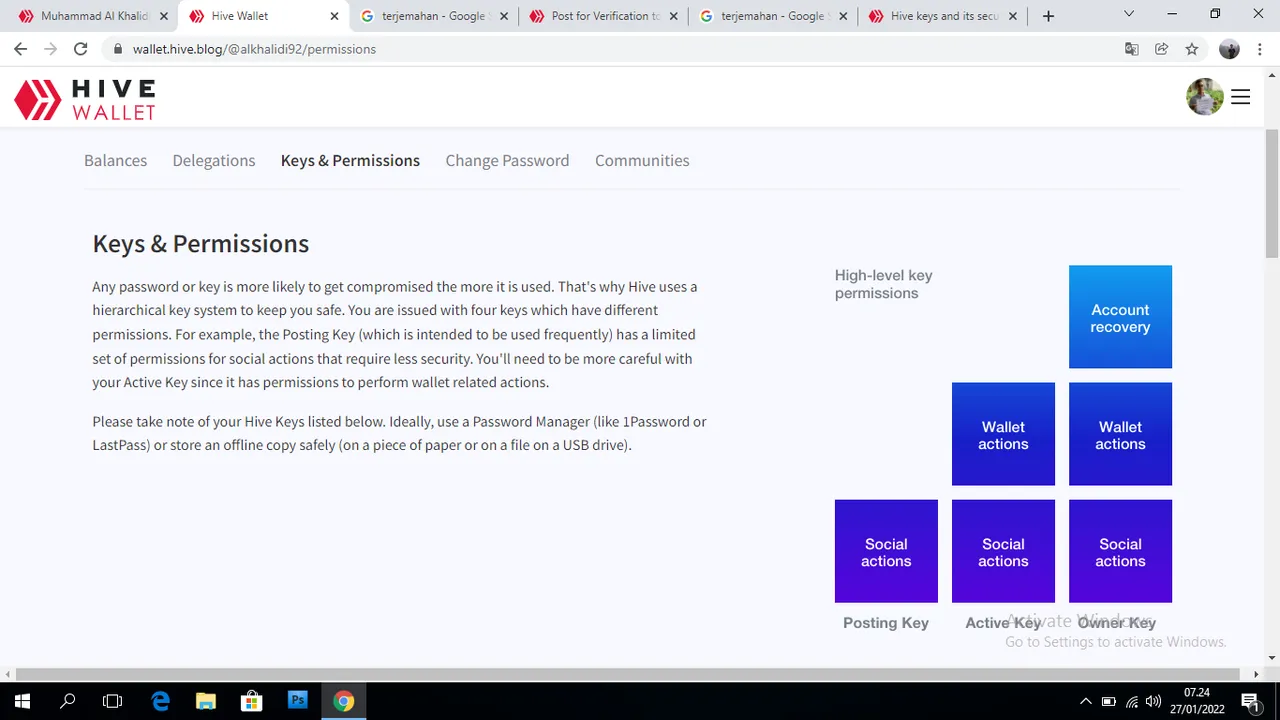The width and height of the screenshot is (1280, 720).
Task: Open Chrome three-dot menu
Action: click(x=1259, y=49)
